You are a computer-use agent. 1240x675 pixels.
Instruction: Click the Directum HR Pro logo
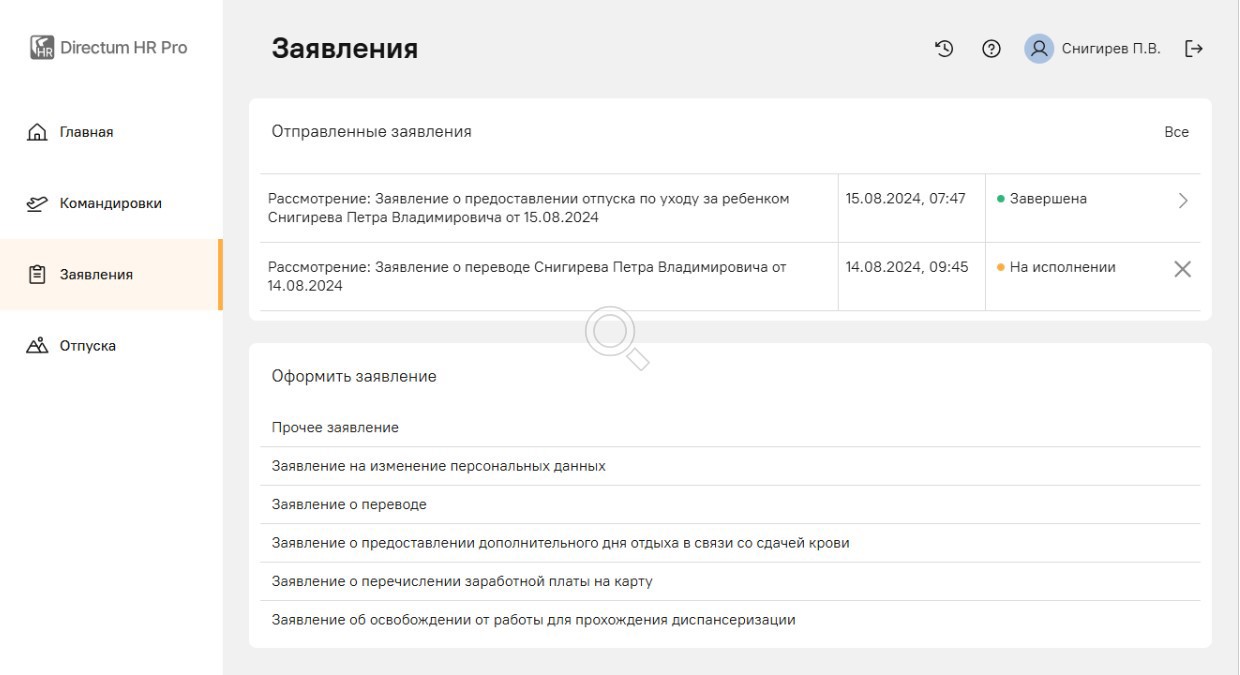[x=42, y=48]
